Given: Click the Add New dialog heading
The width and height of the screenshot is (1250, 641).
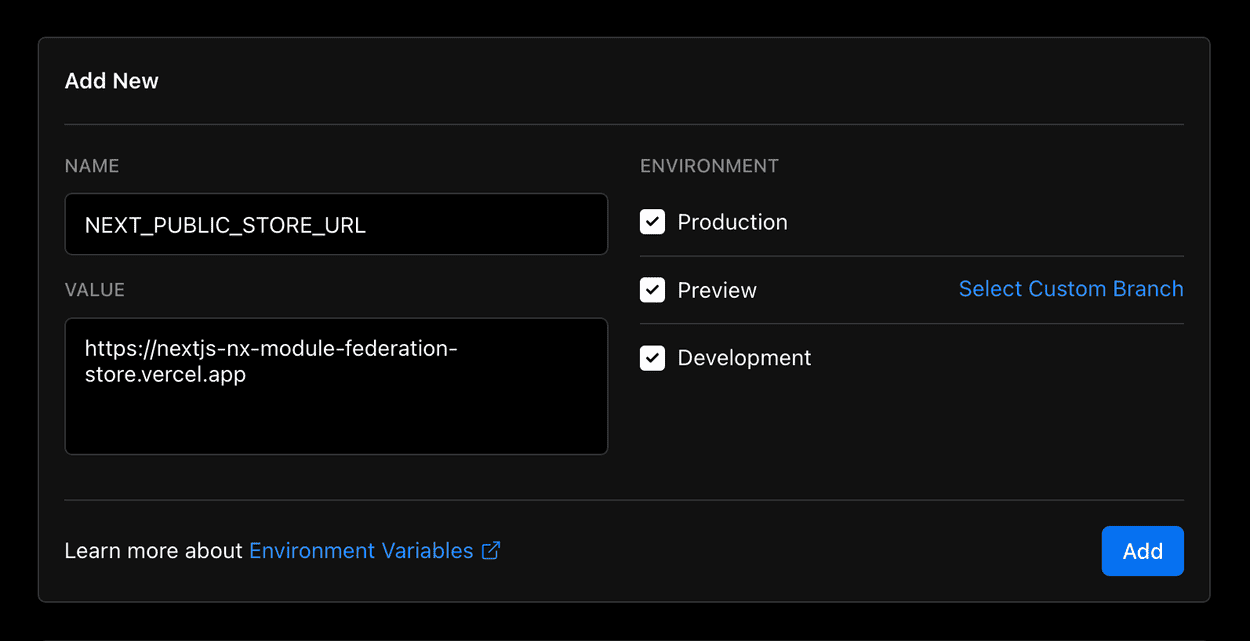Looking at the screenshot, I should [111, 80].
